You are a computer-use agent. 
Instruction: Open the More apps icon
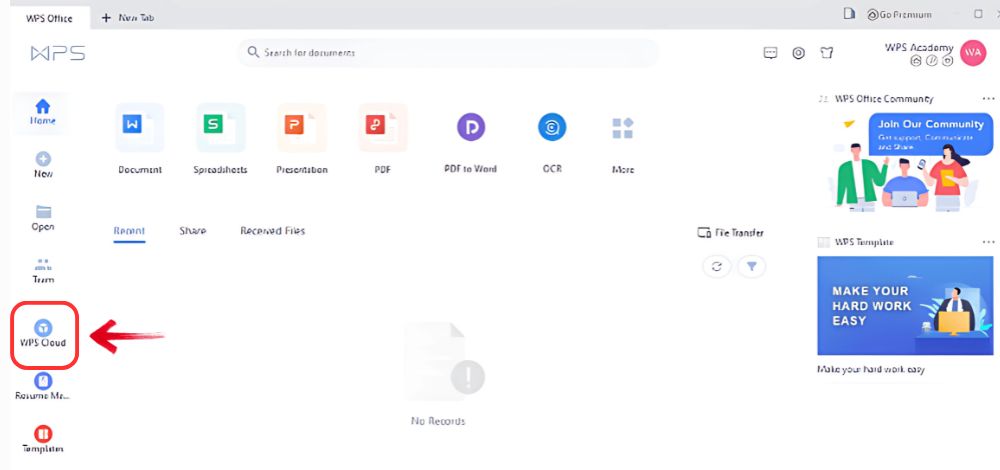[622, 128]
